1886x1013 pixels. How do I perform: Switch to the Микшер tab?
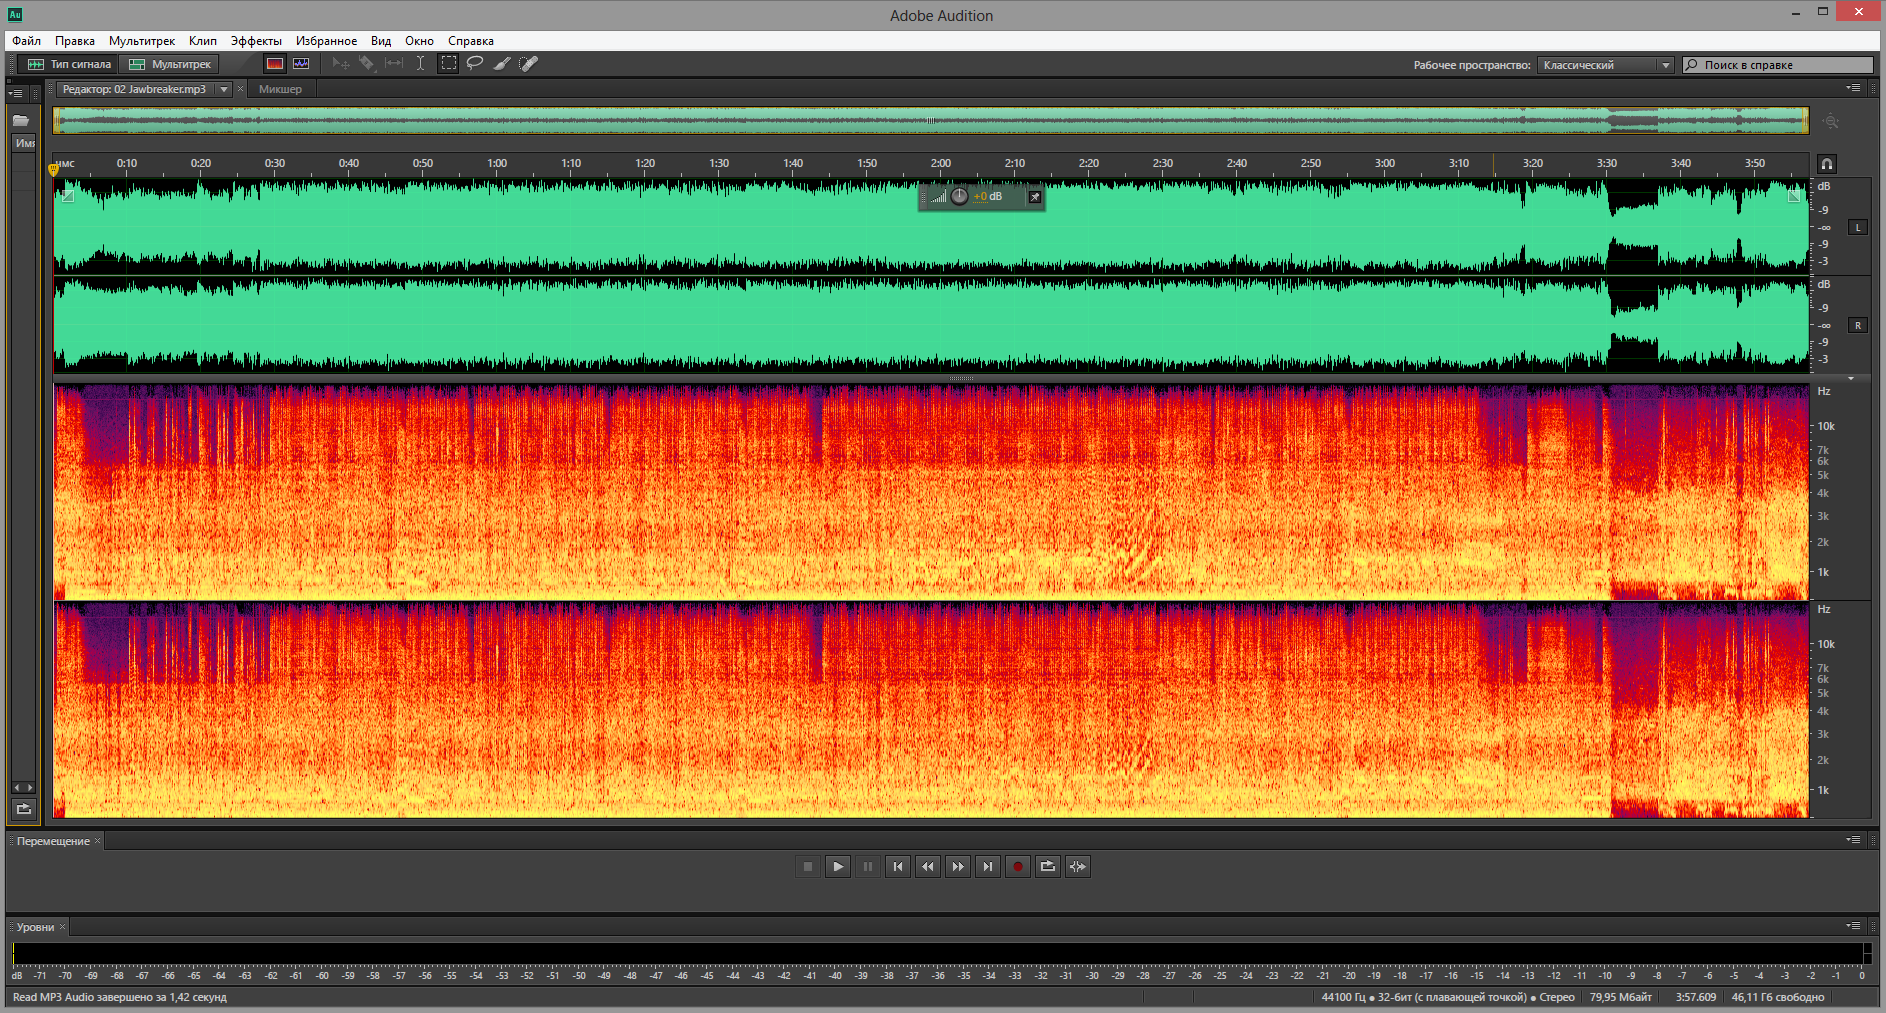(280, 89)
